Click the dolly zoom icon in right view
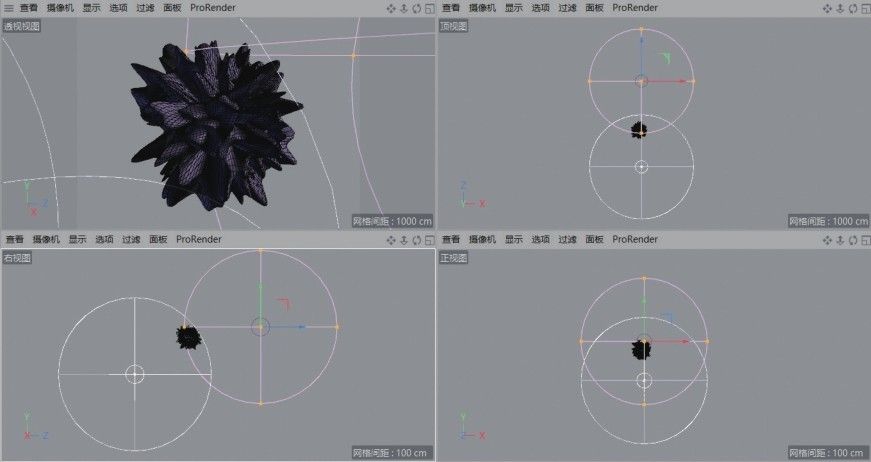Viewport: 871px width, 462px height. [x=404, y=240]
